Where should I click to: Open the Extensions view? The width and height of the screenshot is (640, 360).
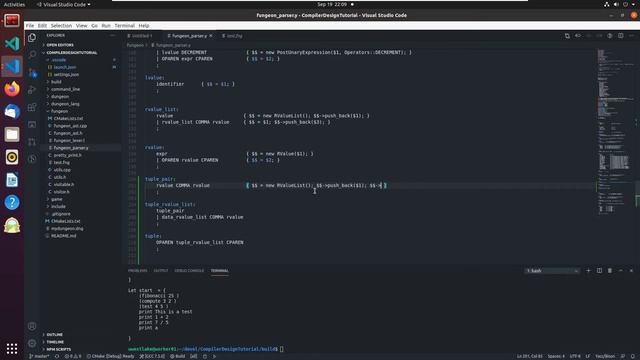32,107
